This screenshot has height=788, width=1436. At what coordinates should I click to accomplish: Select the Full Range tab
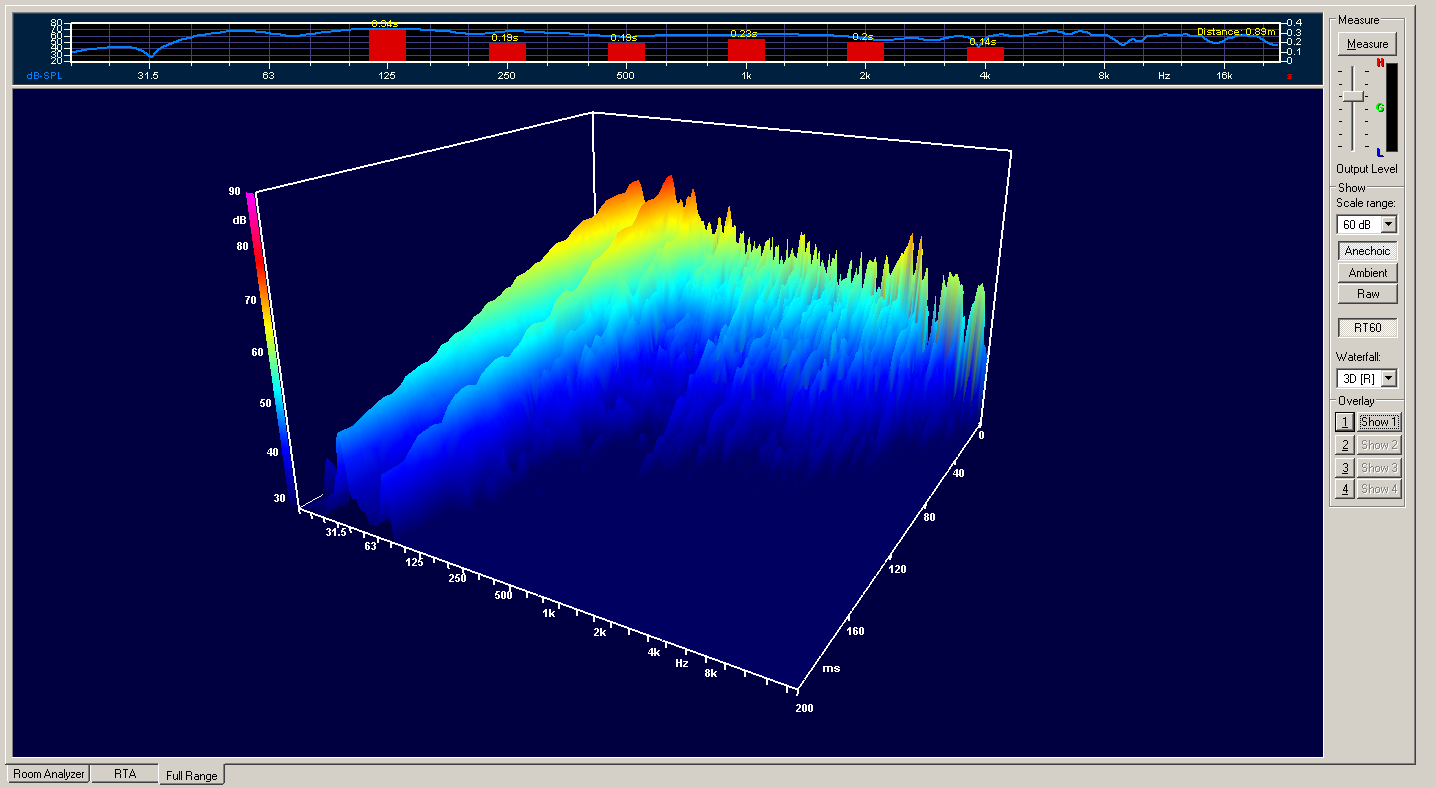click(x=192, y=775)
